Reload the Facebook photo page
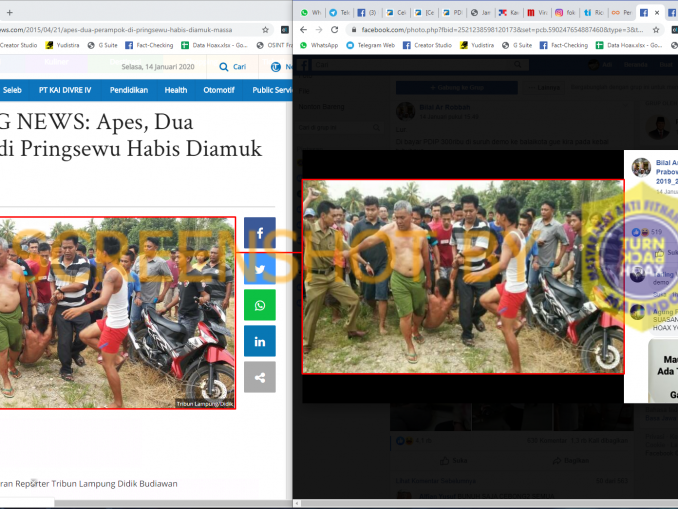The height and width of the screenshot is (509, 678). 335,30
